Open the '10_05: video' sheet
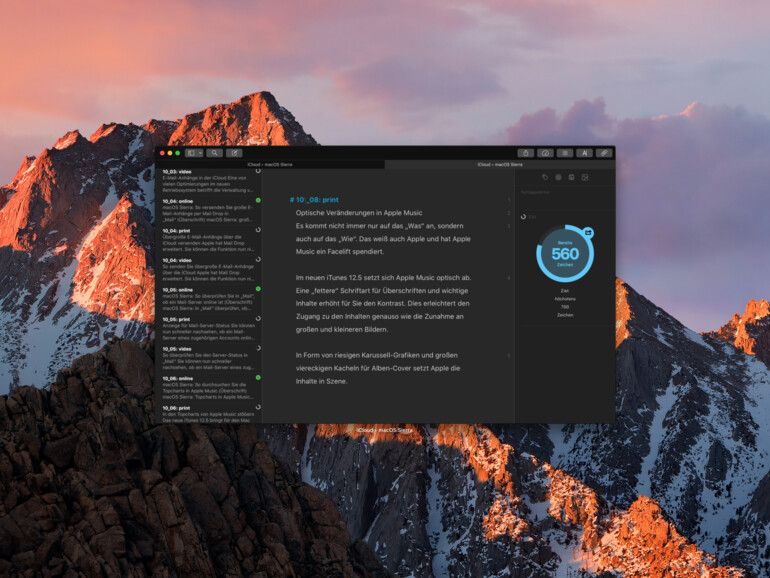770x578 pixels. pos(208,358)
